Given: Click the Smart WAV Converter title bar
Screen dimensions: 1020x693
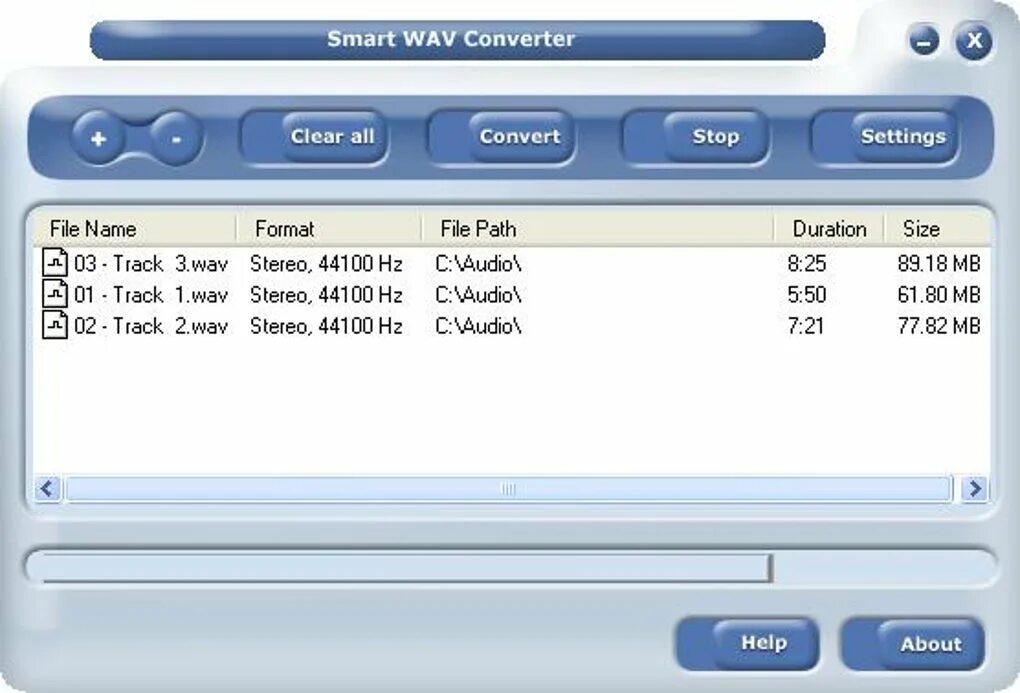Looking at the screenshot, I should 457,40.
